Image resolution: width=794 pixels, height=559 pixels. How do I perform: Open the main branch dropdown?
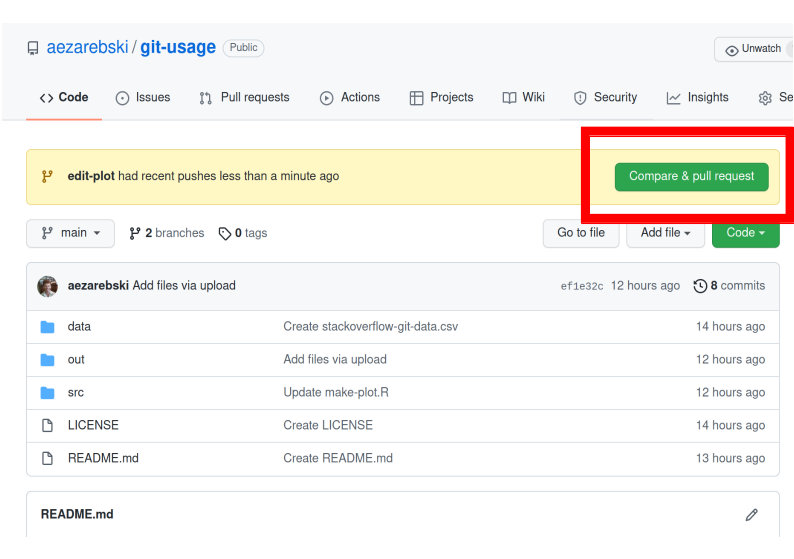tap(70, 233)
